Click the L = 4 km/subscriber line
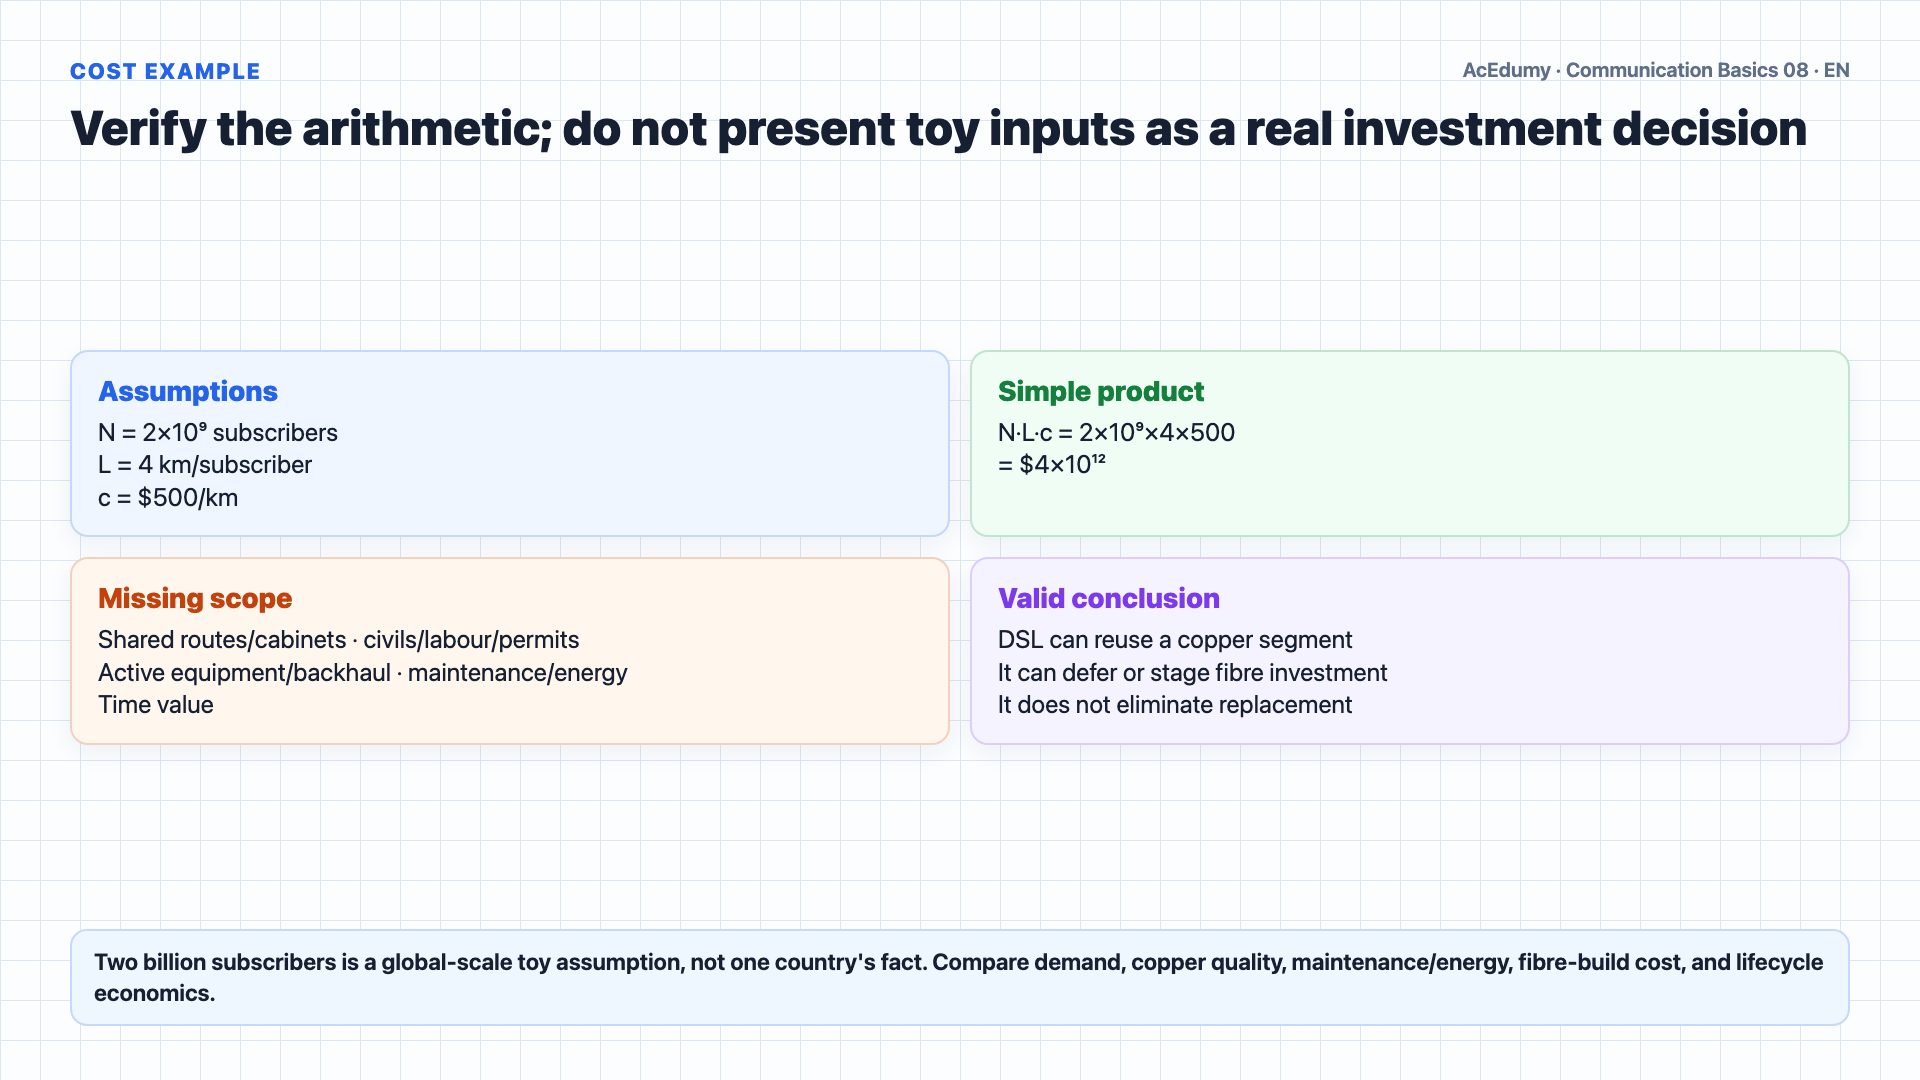 pos(205,465)
